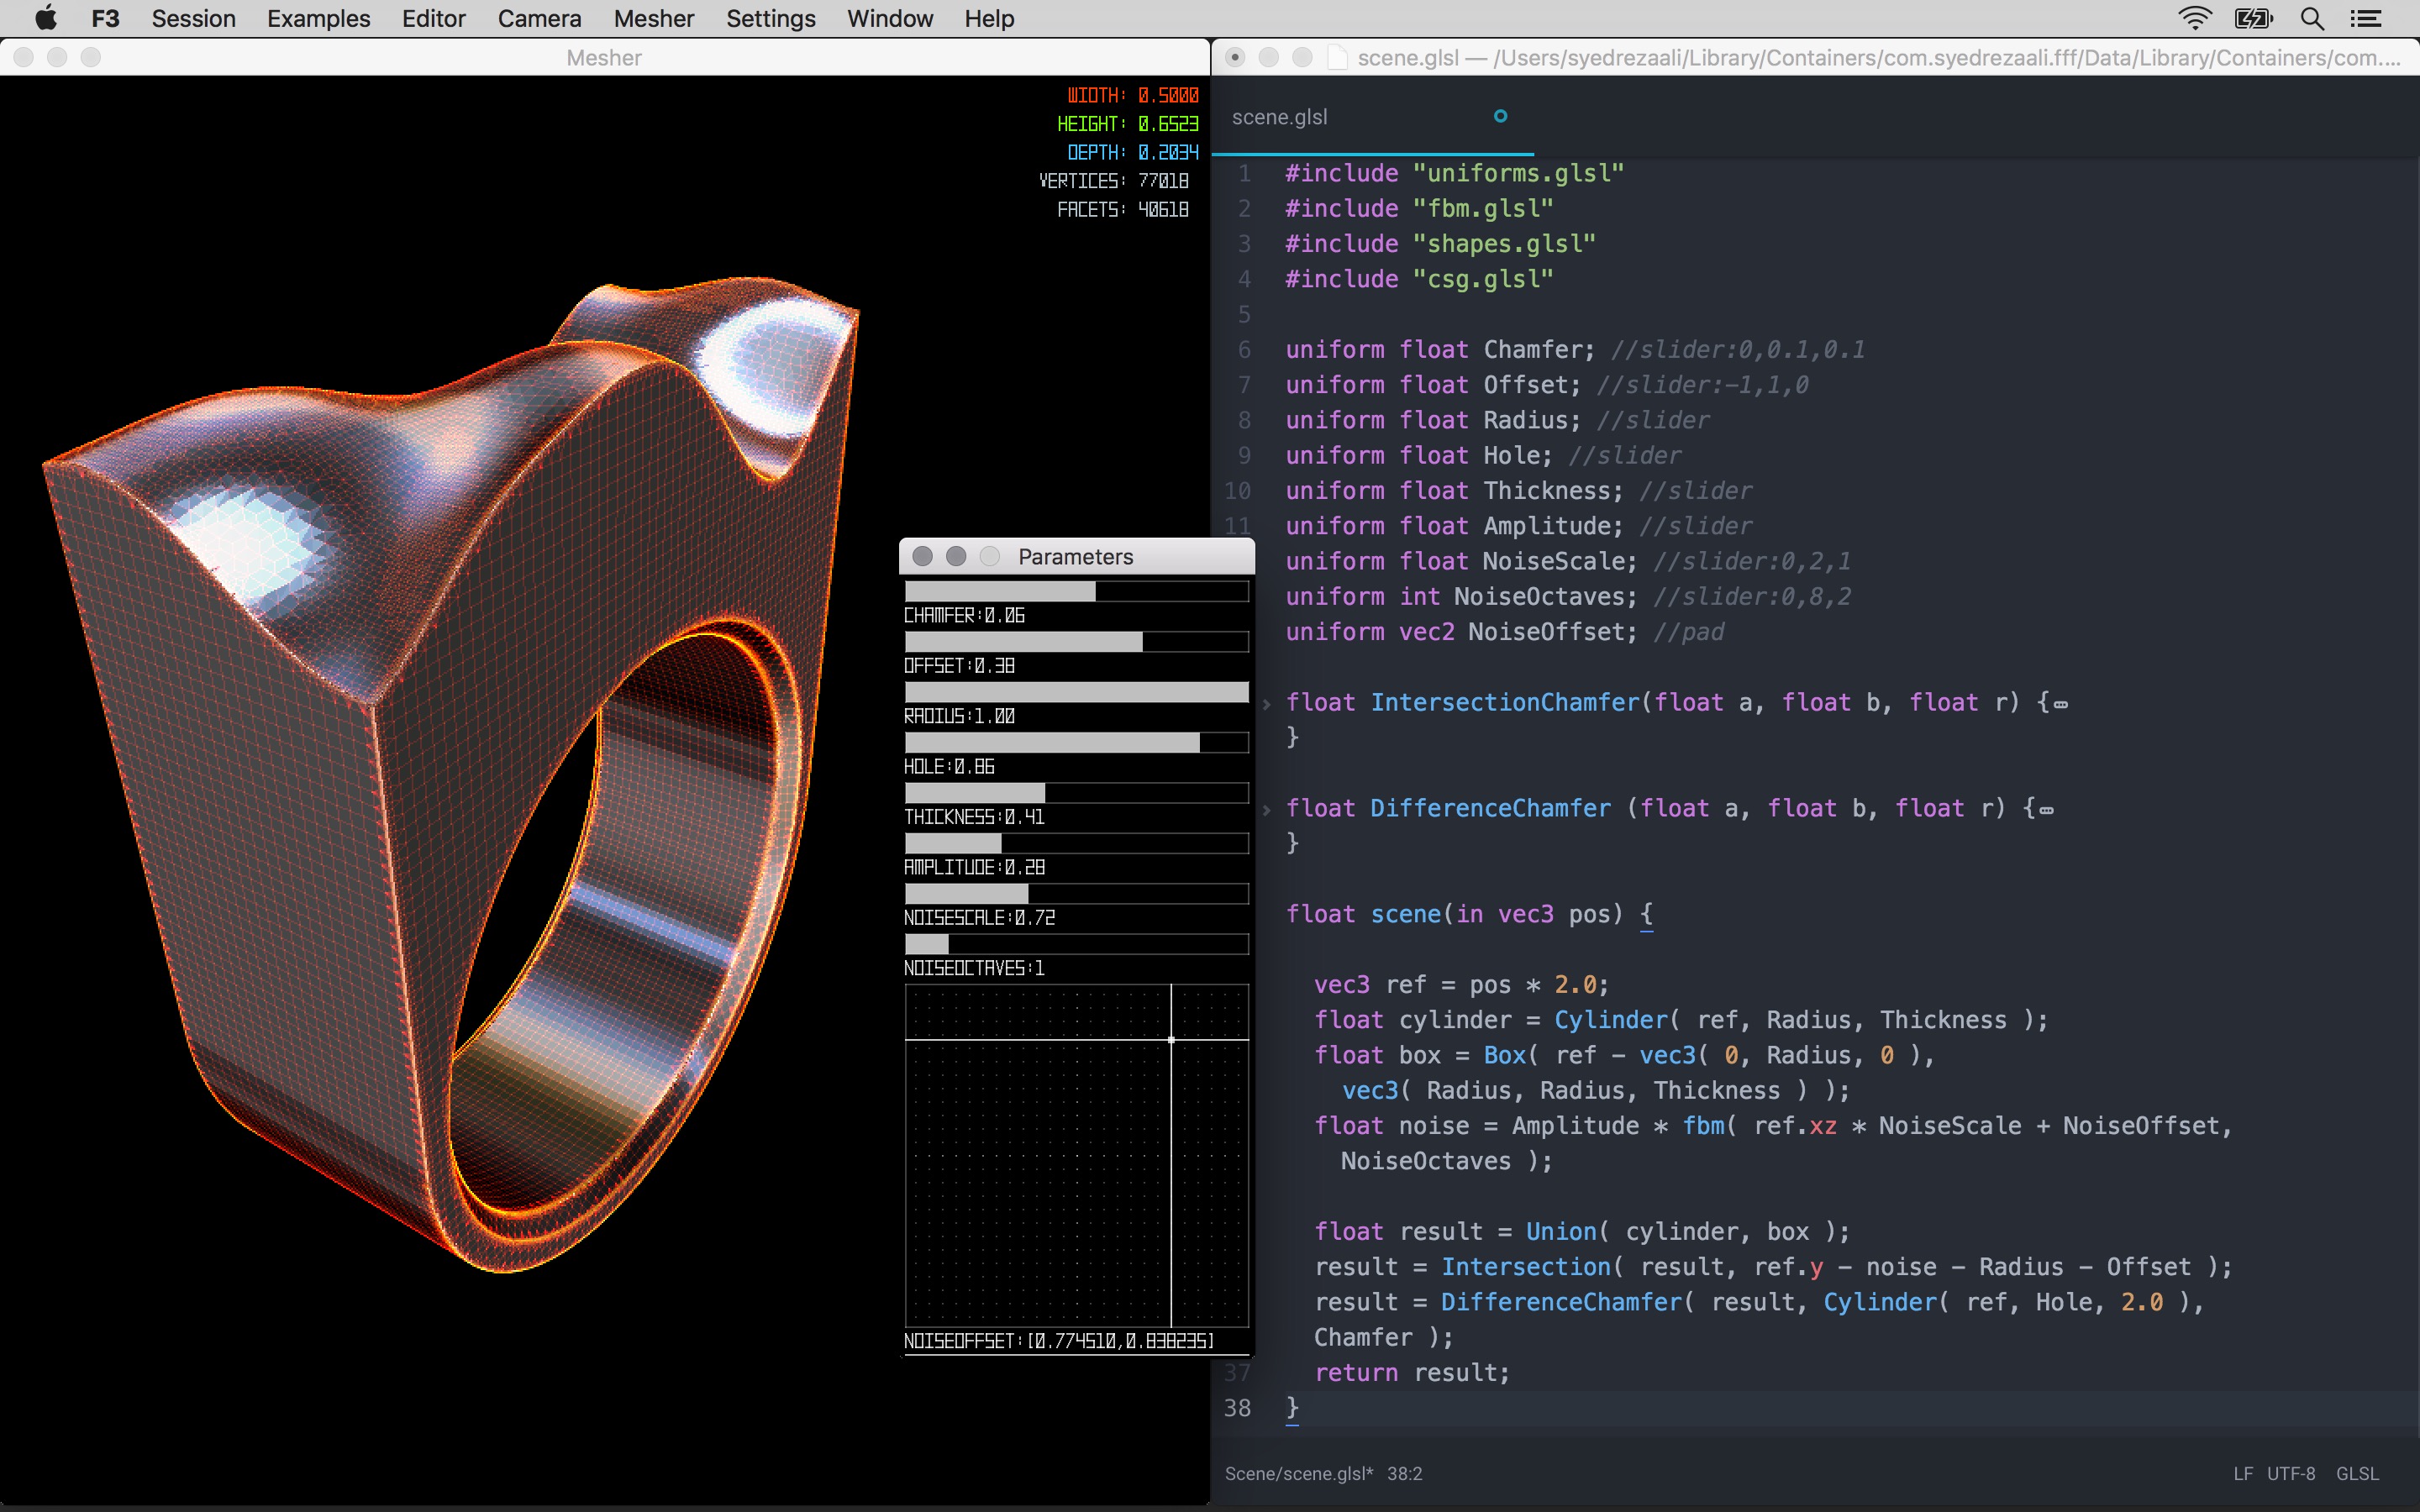Unfold the collapsed IntersectionChamfer body marker
Image resolution: width=2420 pixels, height=1512 pixels.
(2061, 705)
